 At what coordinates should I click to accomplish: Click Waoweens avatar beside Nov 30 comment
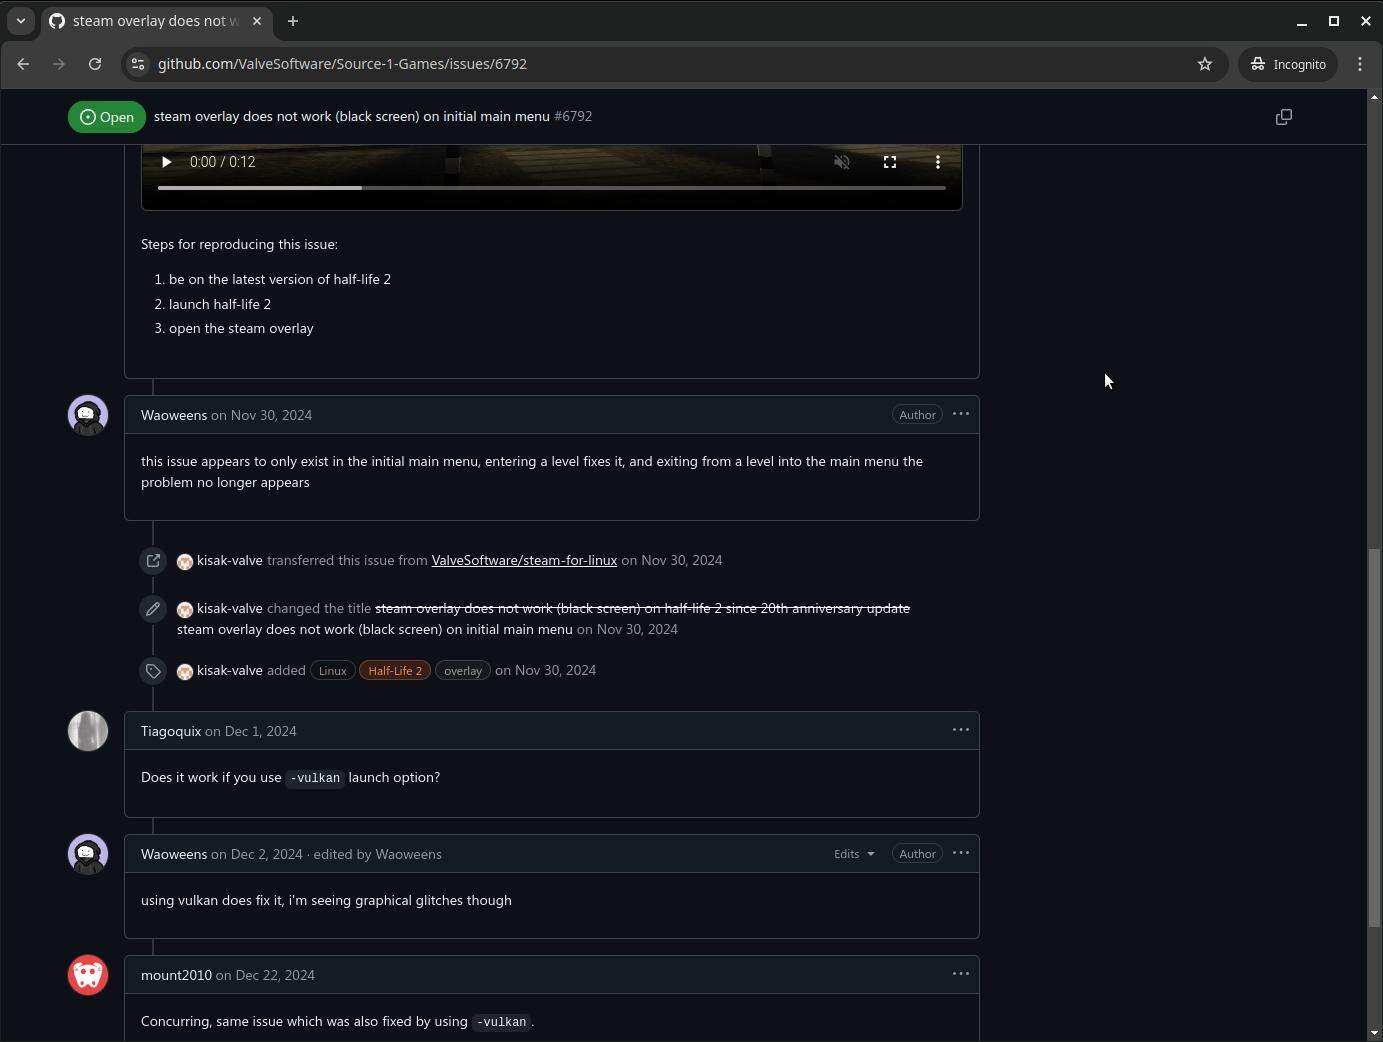pyautogui.click(x=88, y=415)
